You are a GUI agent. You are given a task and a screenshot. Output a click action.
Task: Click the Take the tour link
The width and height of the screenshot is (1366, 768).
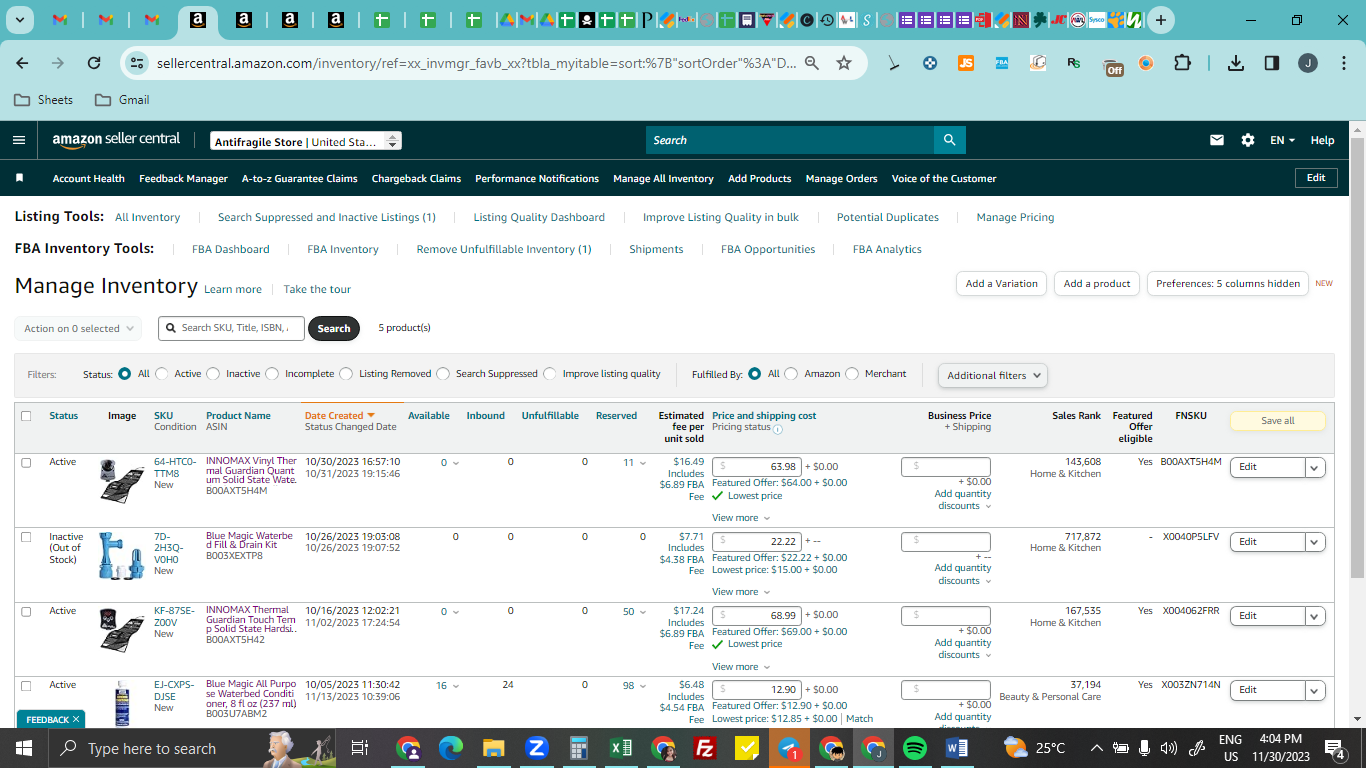[x=317, y=289]
